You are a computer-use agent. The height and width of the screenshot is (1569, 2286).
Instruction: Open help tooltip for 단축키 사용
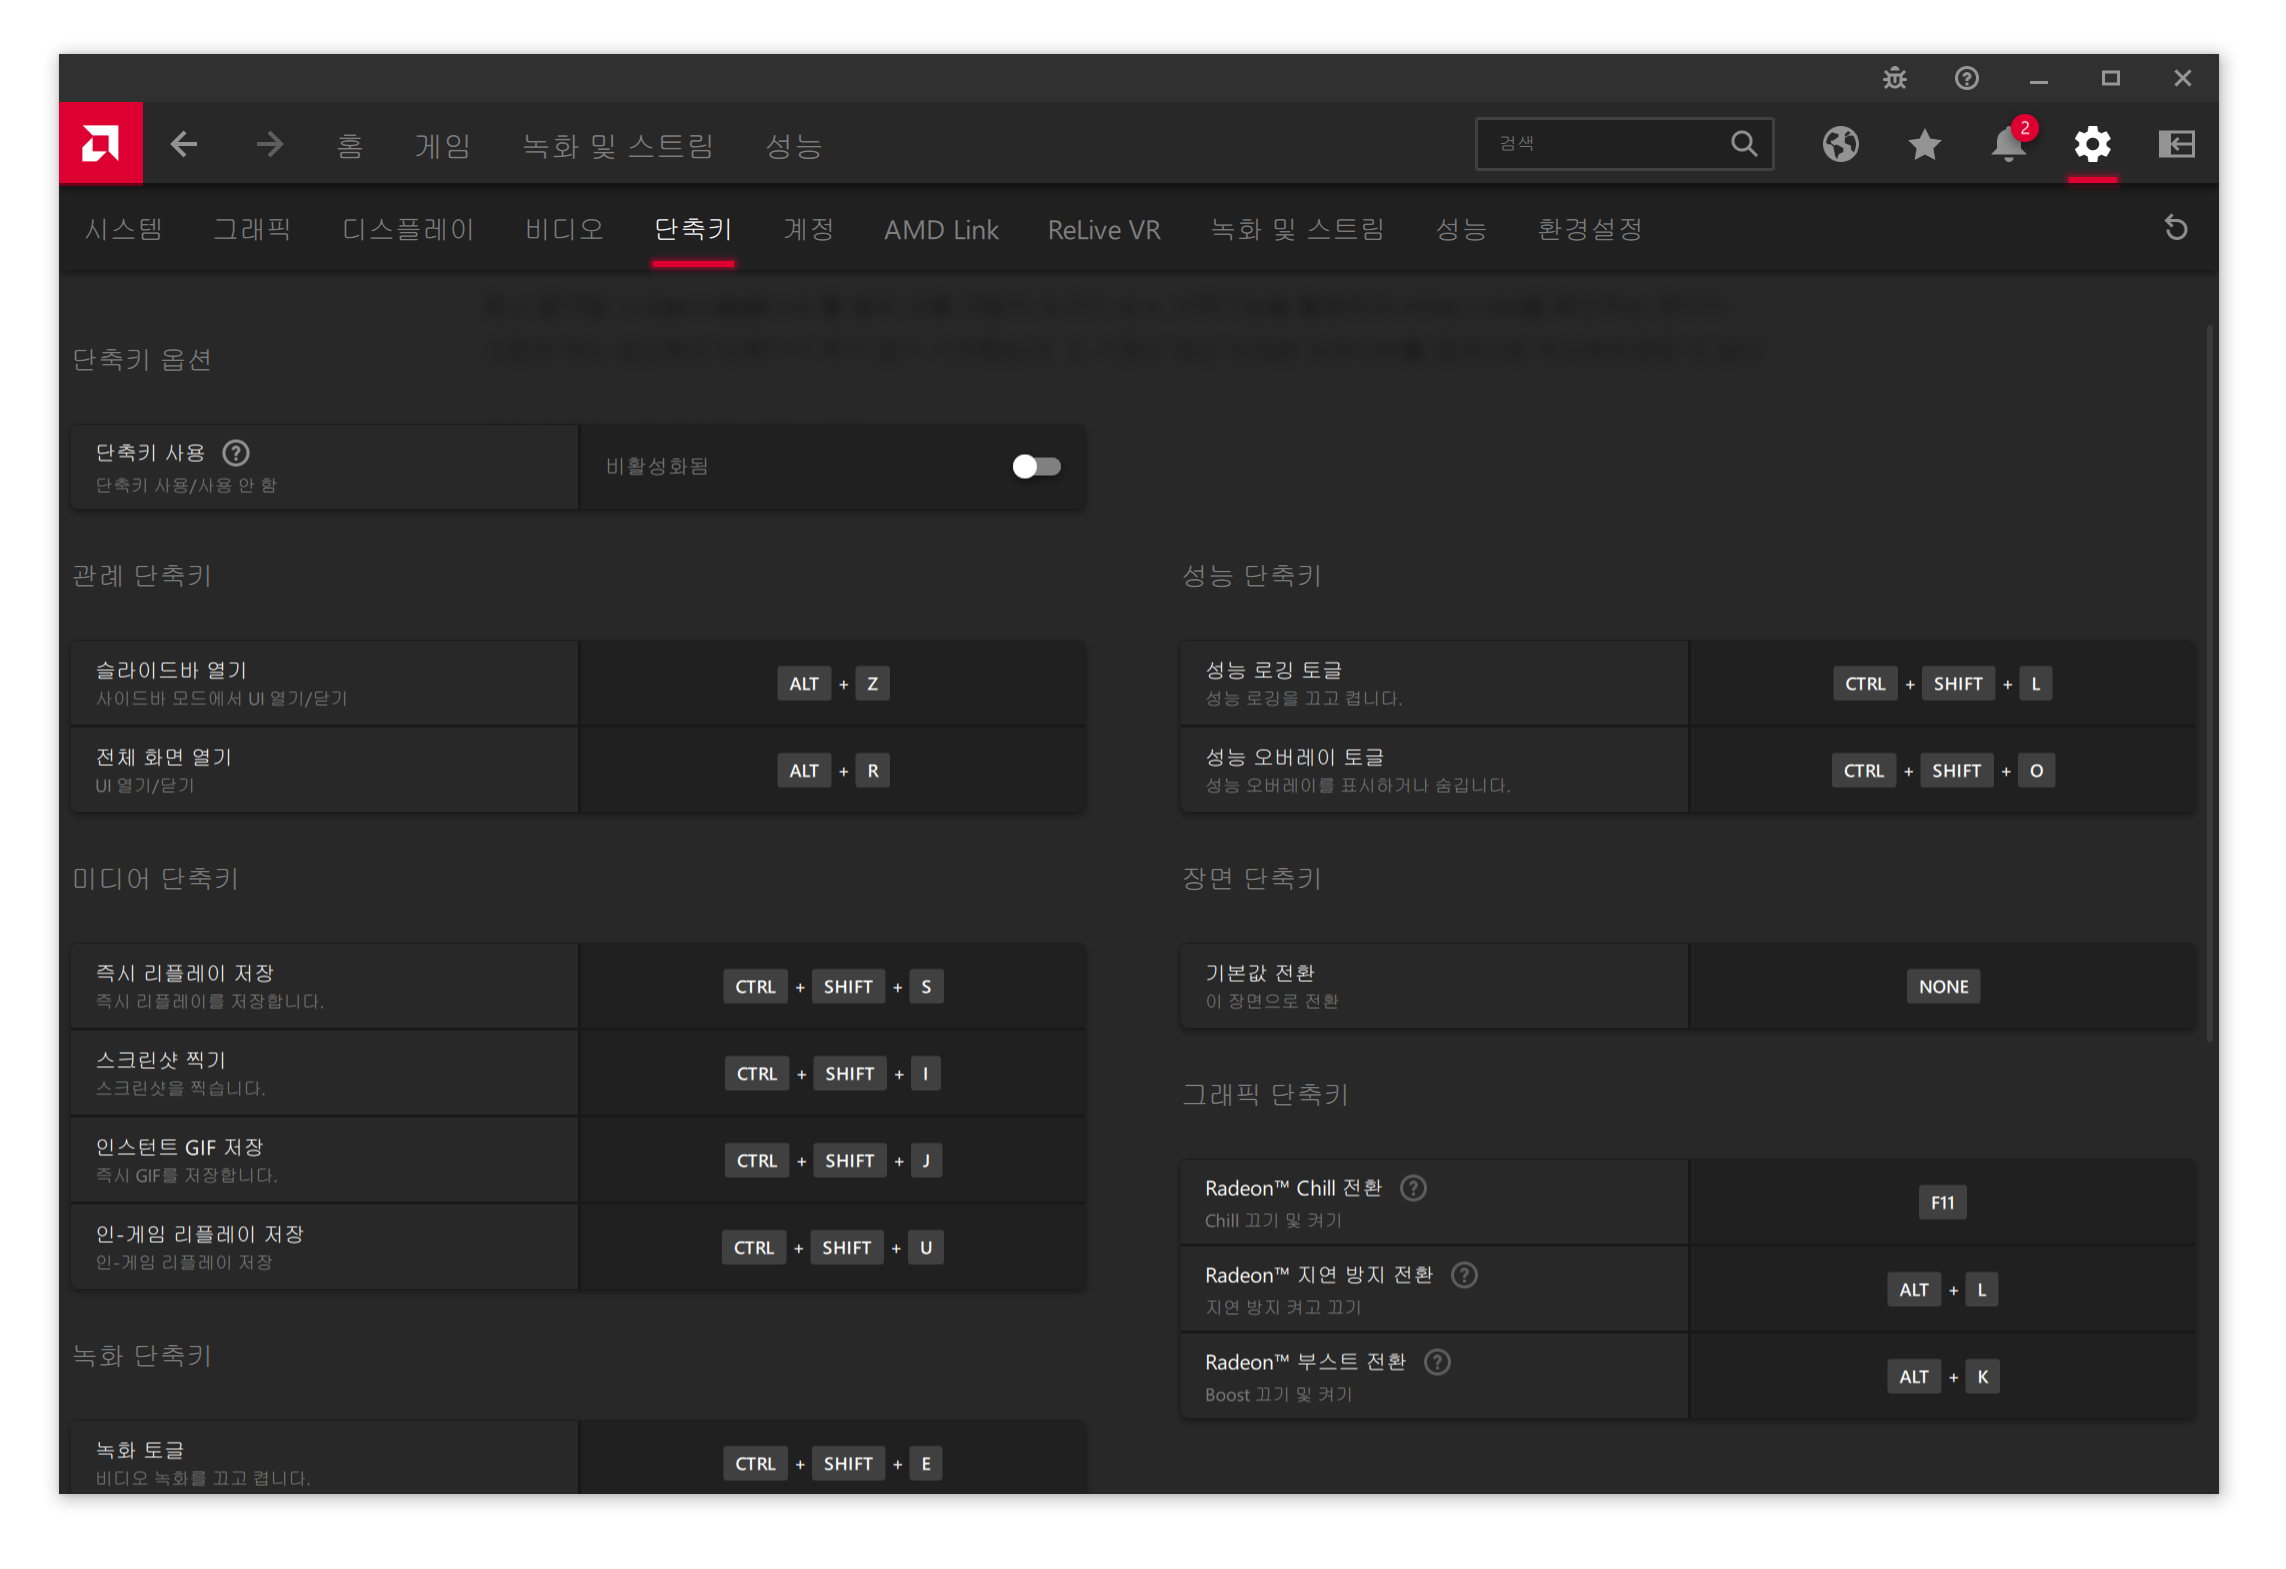click(x=236, y=453)
